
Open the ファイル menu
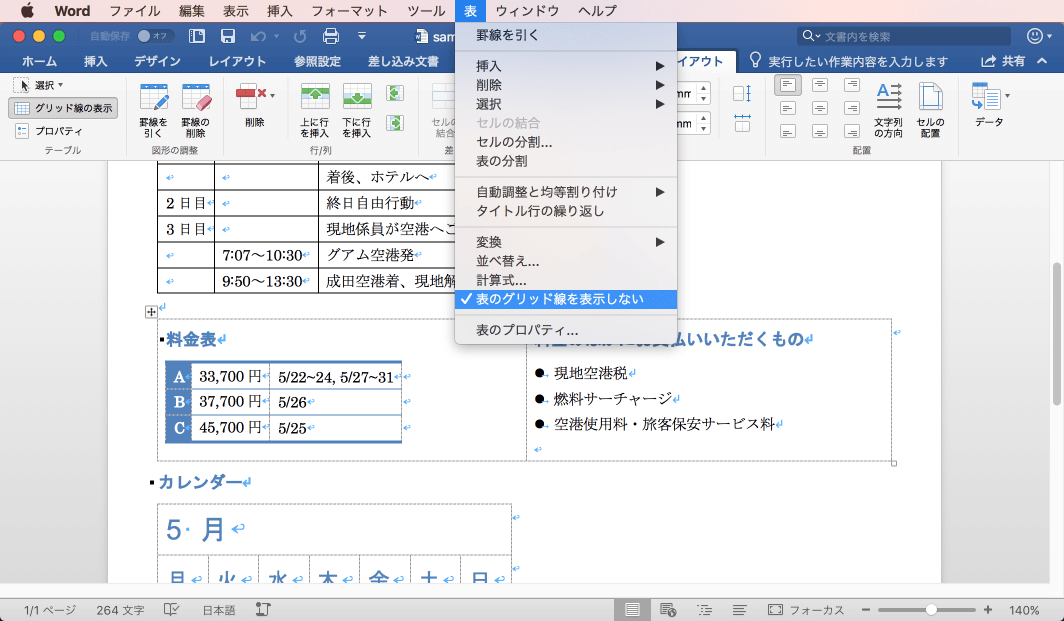[x=134, y=11]
